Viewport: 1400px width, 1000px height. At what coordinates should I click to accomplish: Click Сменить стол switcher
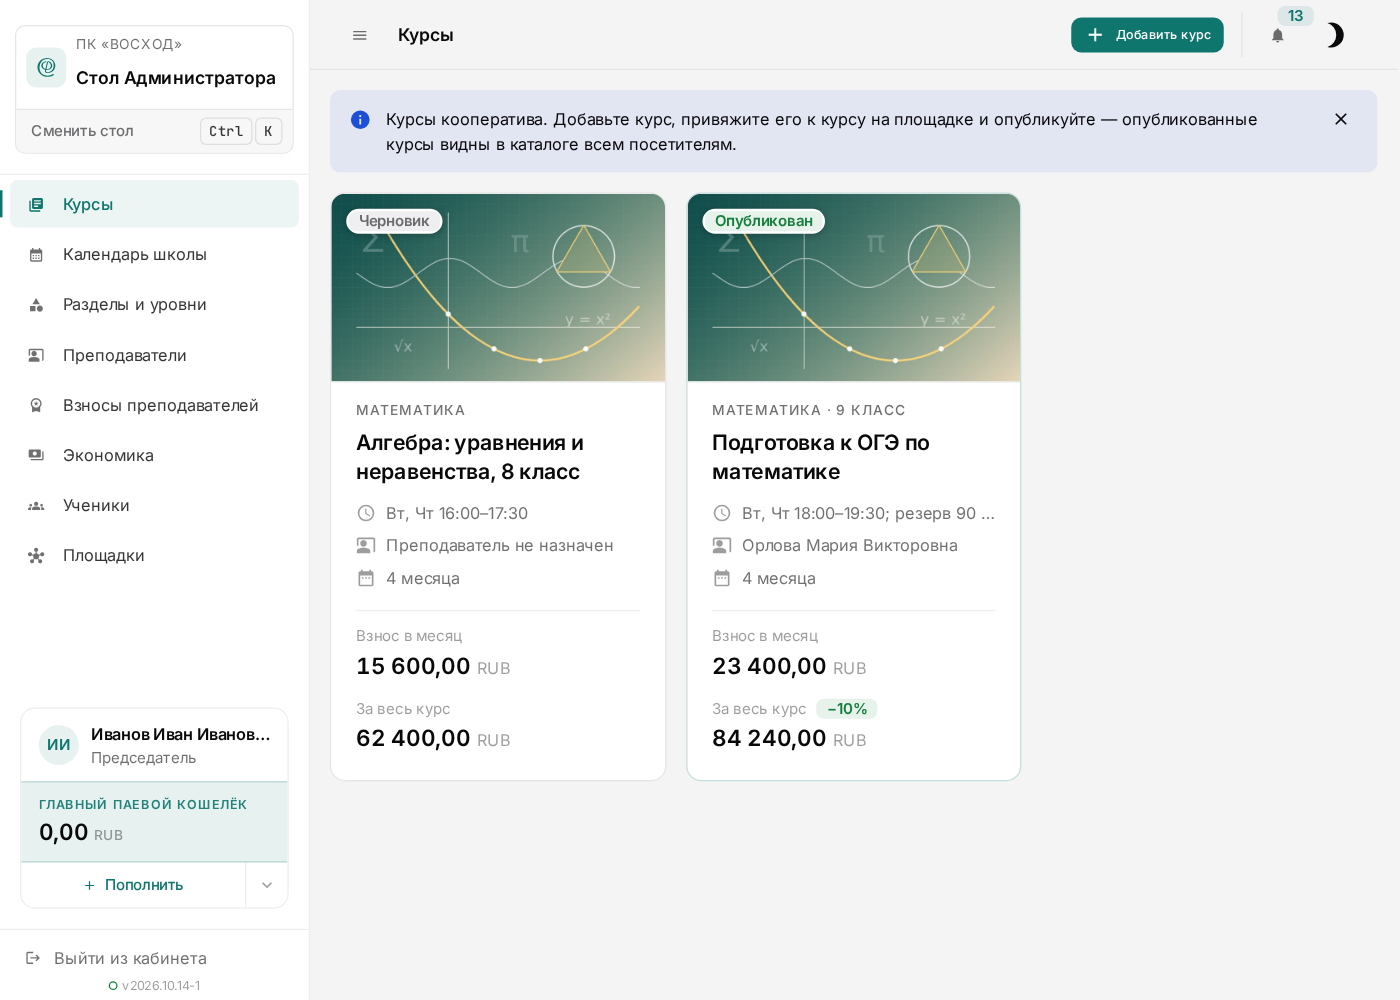pos(154,131)
